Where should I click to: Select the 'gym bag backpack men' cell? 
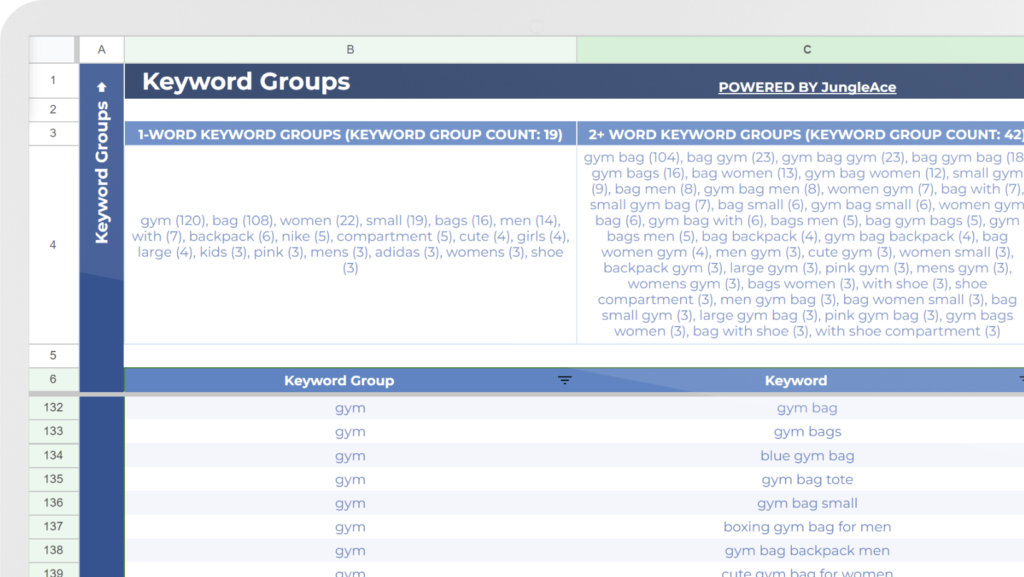(x=807, y=551)
